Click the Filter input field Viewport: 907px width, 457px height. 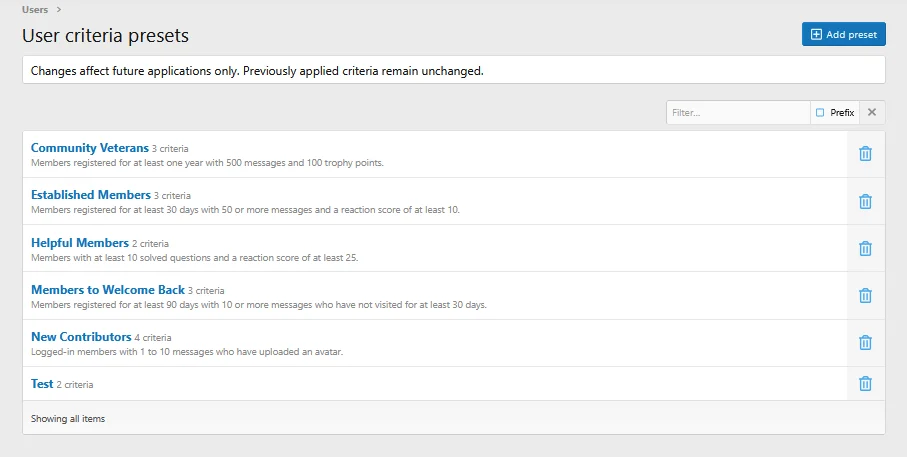pos(738,112)
